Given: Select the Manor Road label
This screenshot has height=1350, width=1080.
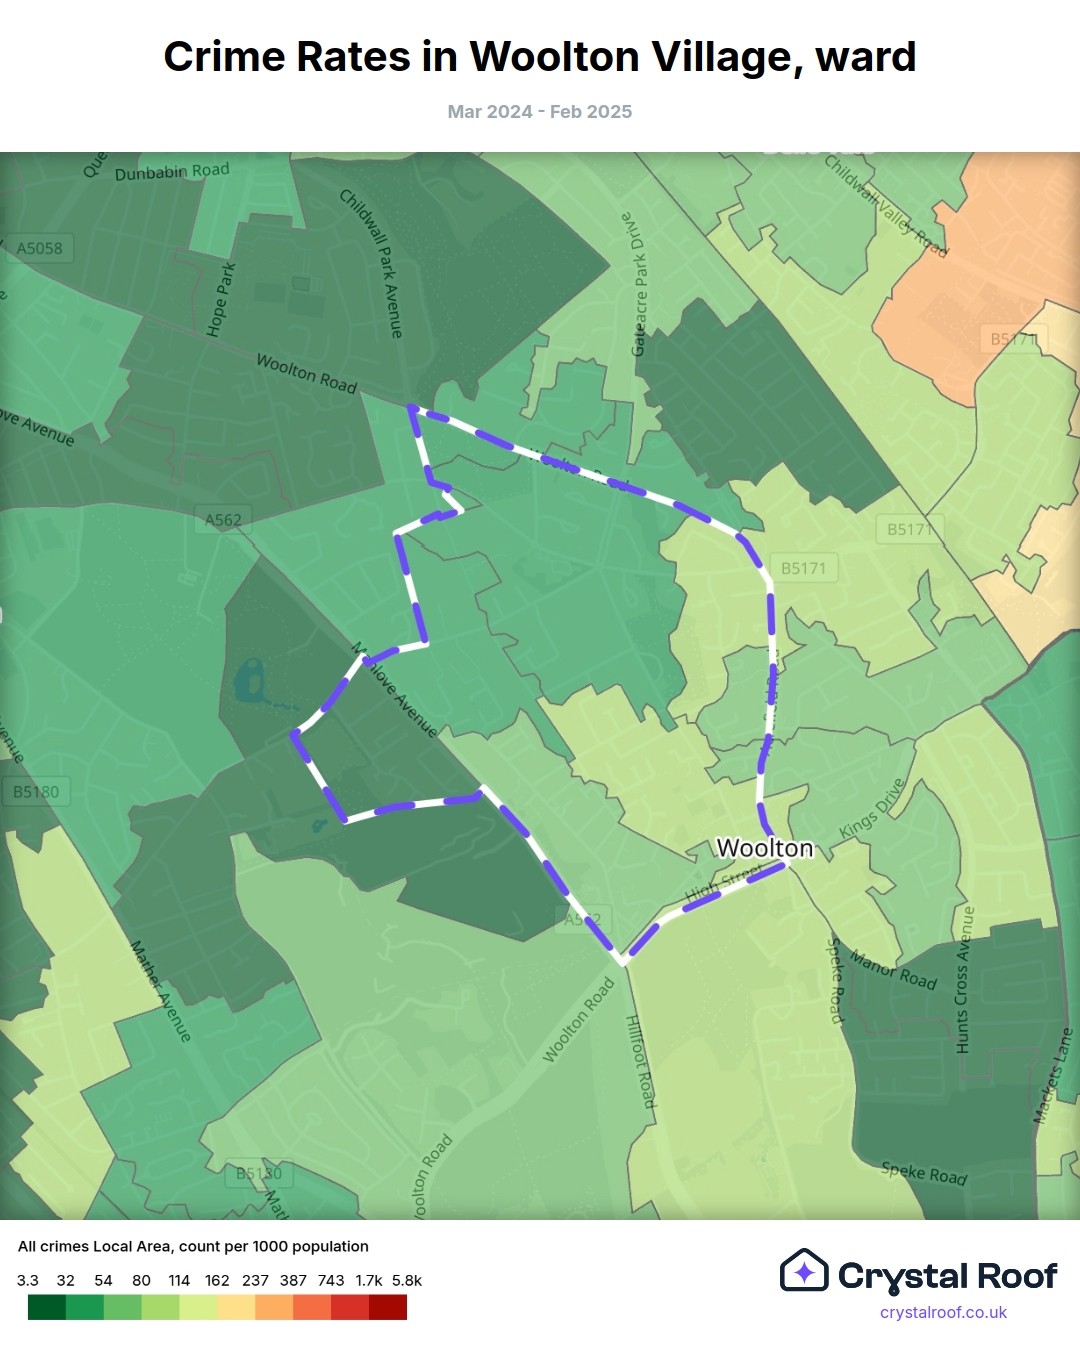Looking at the screenshot, I should click(893, 970).
